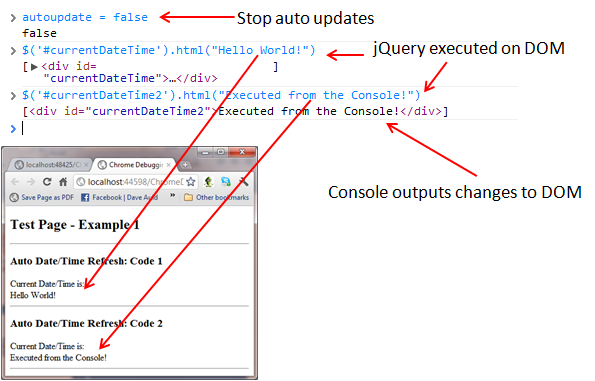Screen dimensions: 595x381
Task: Click "Executed from the Console!" page text
Action: 58,357
